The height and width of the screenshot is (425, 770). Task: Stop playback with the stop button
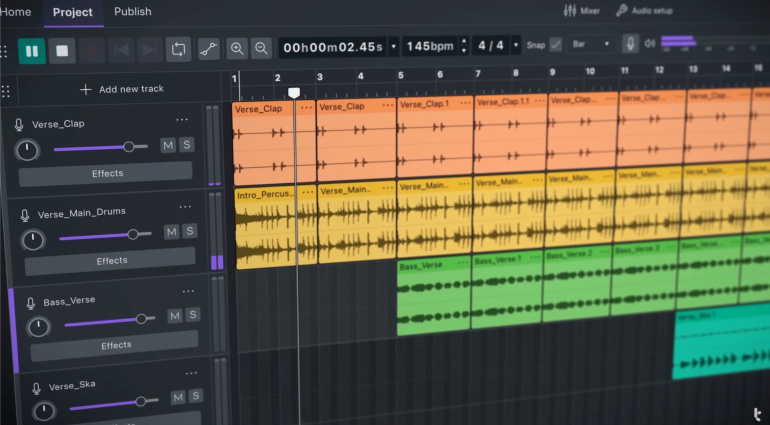(62, 49)
